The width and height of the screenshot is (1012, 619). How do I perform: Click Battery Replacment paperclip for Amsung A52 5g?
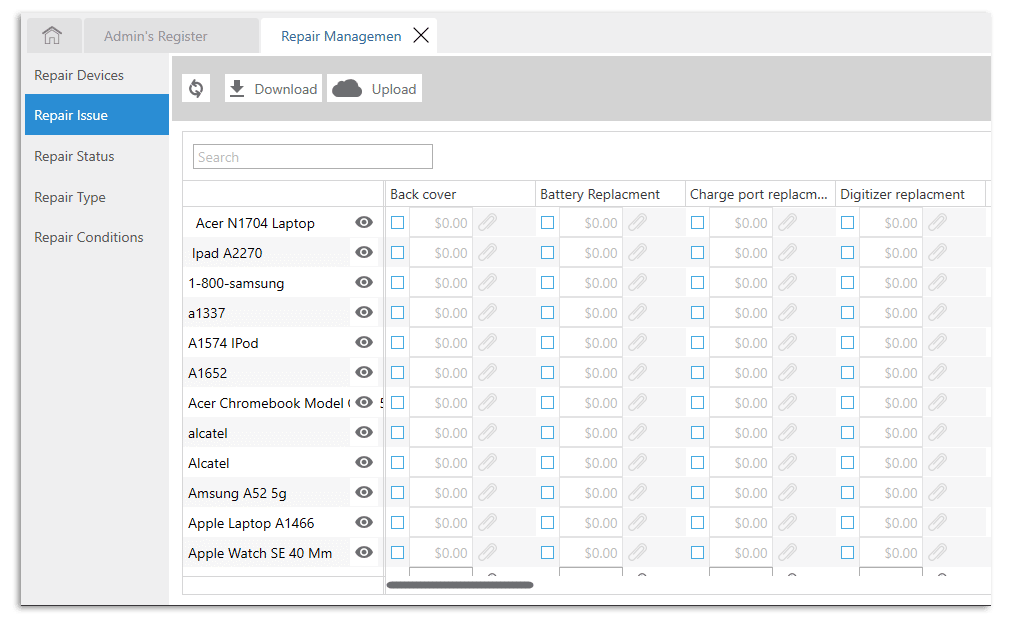click(x=638, y=492)
